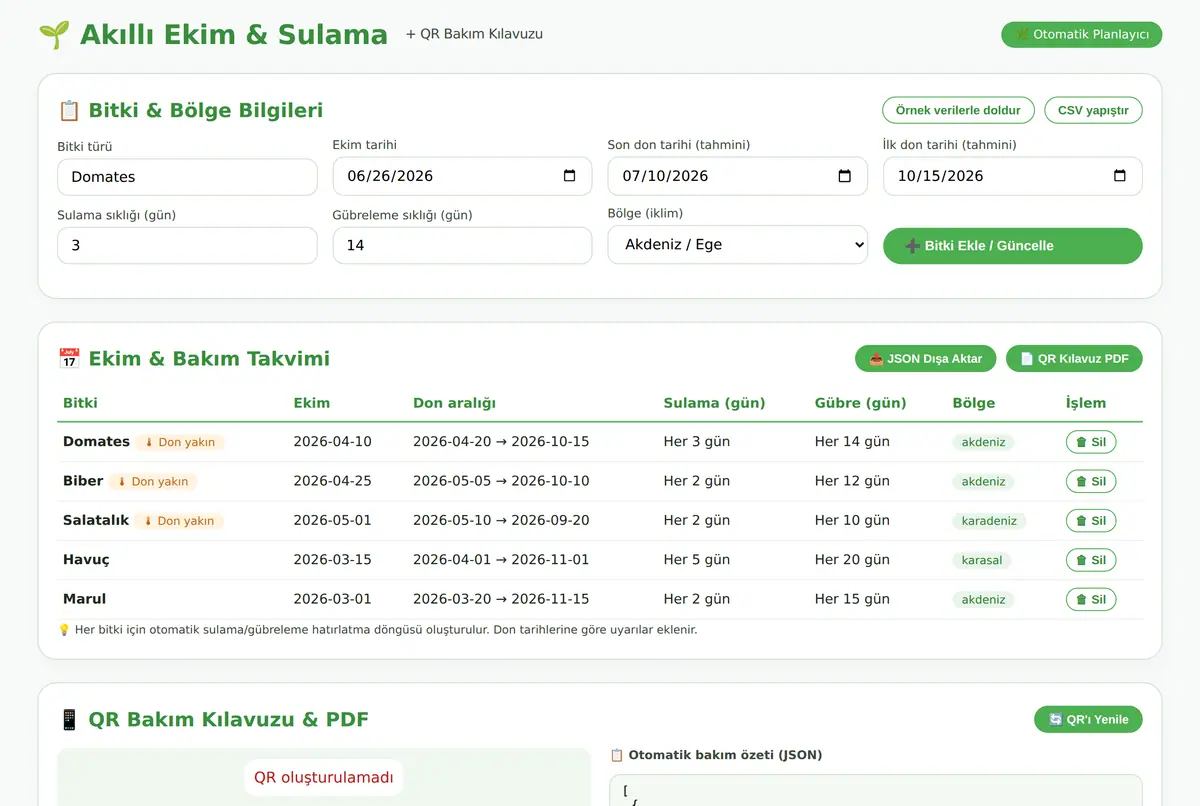Click the karasal region tag
The height and width of the screenshot is (806, 1200).
point(982,560)
